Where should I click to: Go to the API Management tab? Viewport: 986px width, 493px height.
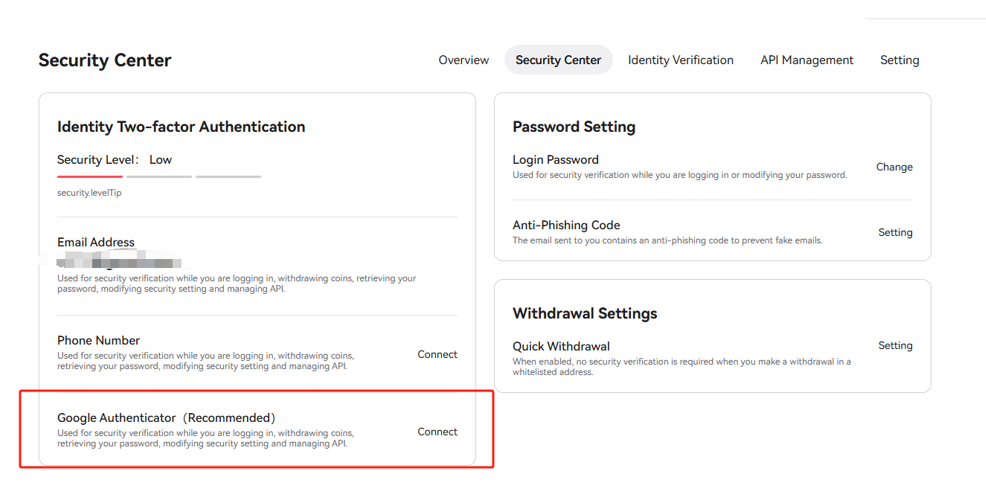[807, 60]
